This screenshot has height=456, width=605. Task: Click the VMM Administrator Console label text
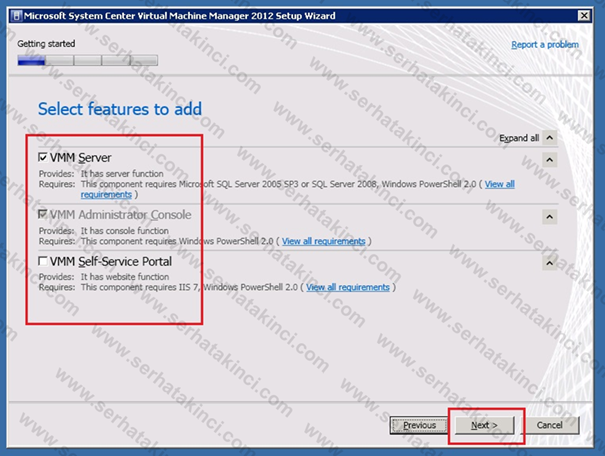click(121, 214)
